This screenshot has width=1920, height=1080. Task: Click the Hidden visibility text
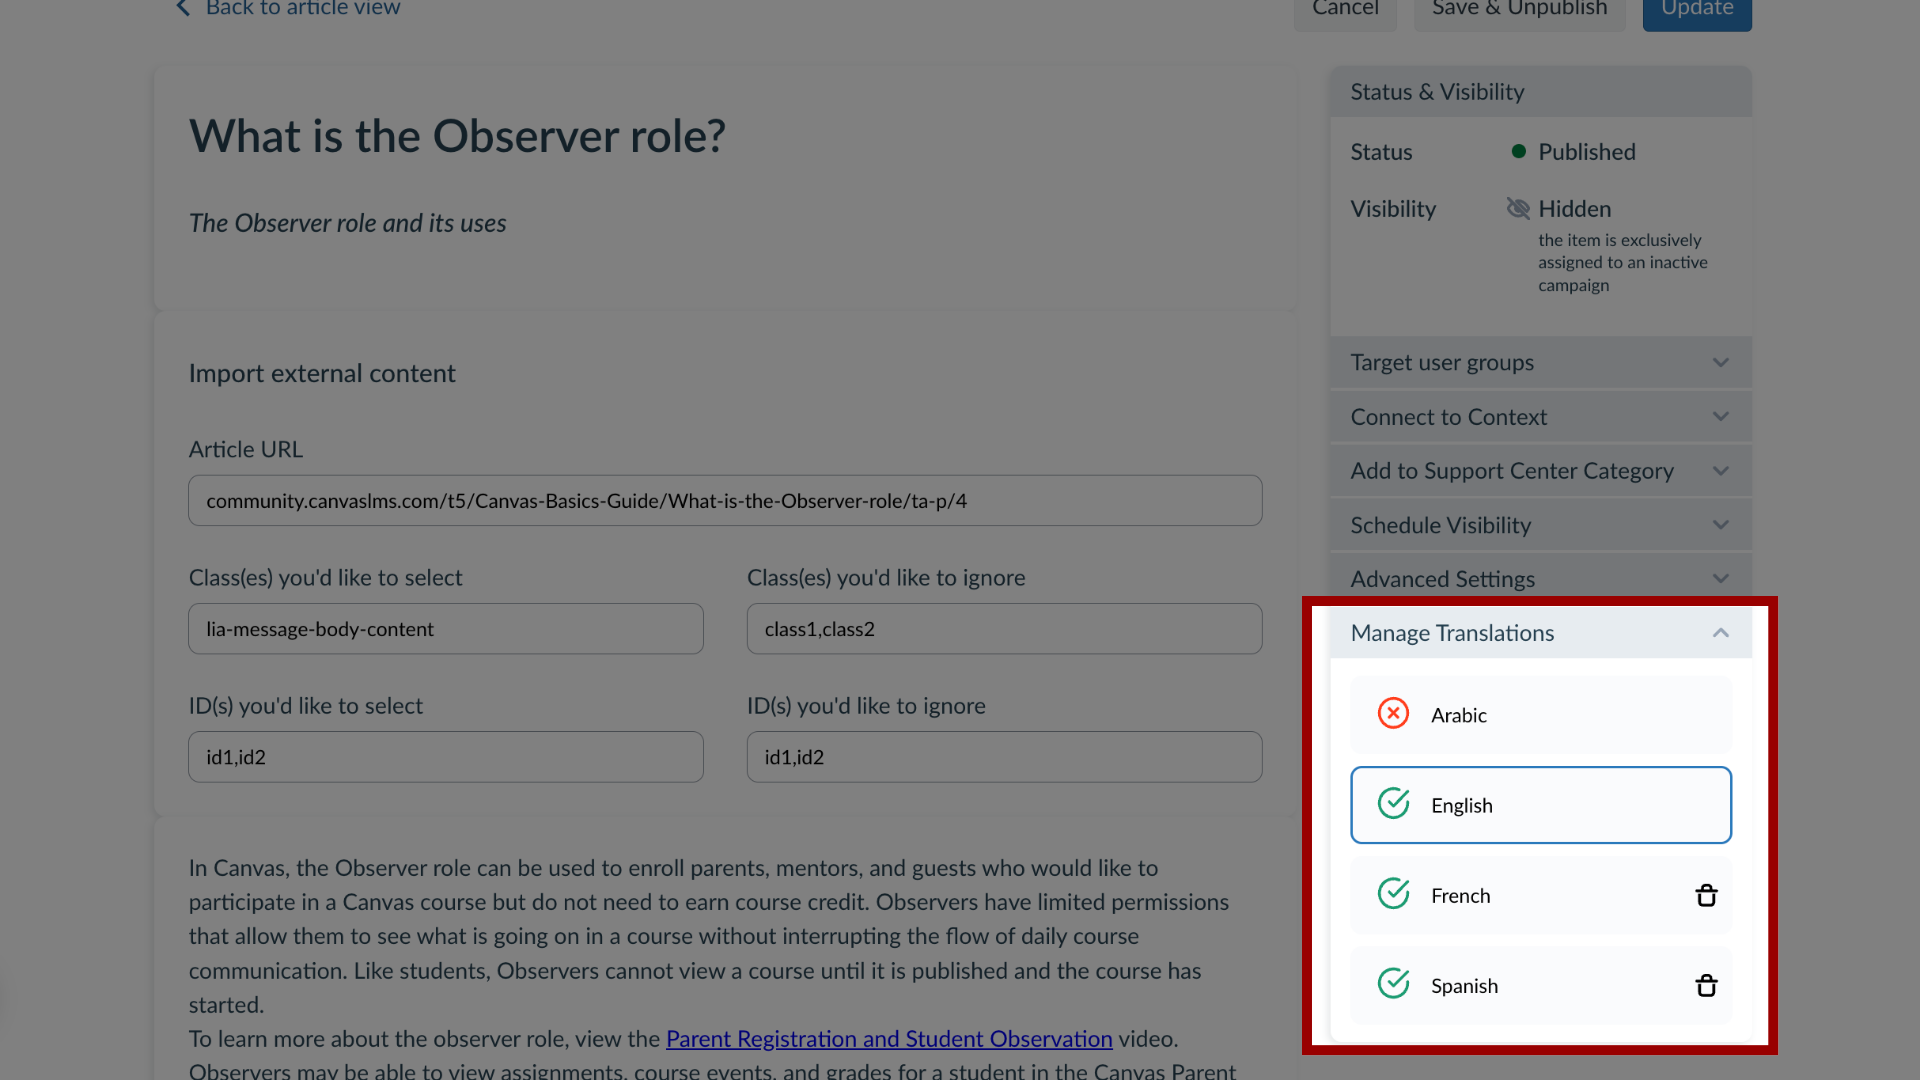point(1574,209)
